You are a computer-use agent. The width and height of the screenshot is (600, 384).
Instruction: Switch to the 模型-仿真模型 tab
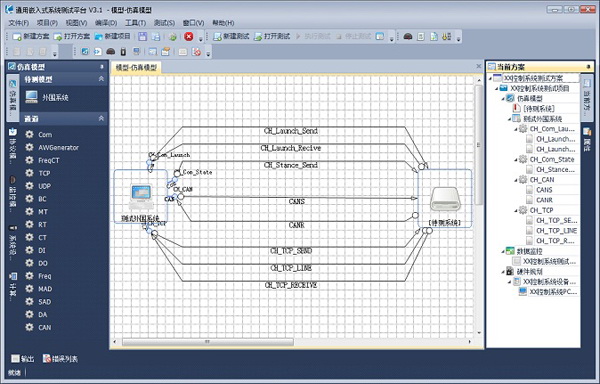pyautogui.click(x=136, y=68)
